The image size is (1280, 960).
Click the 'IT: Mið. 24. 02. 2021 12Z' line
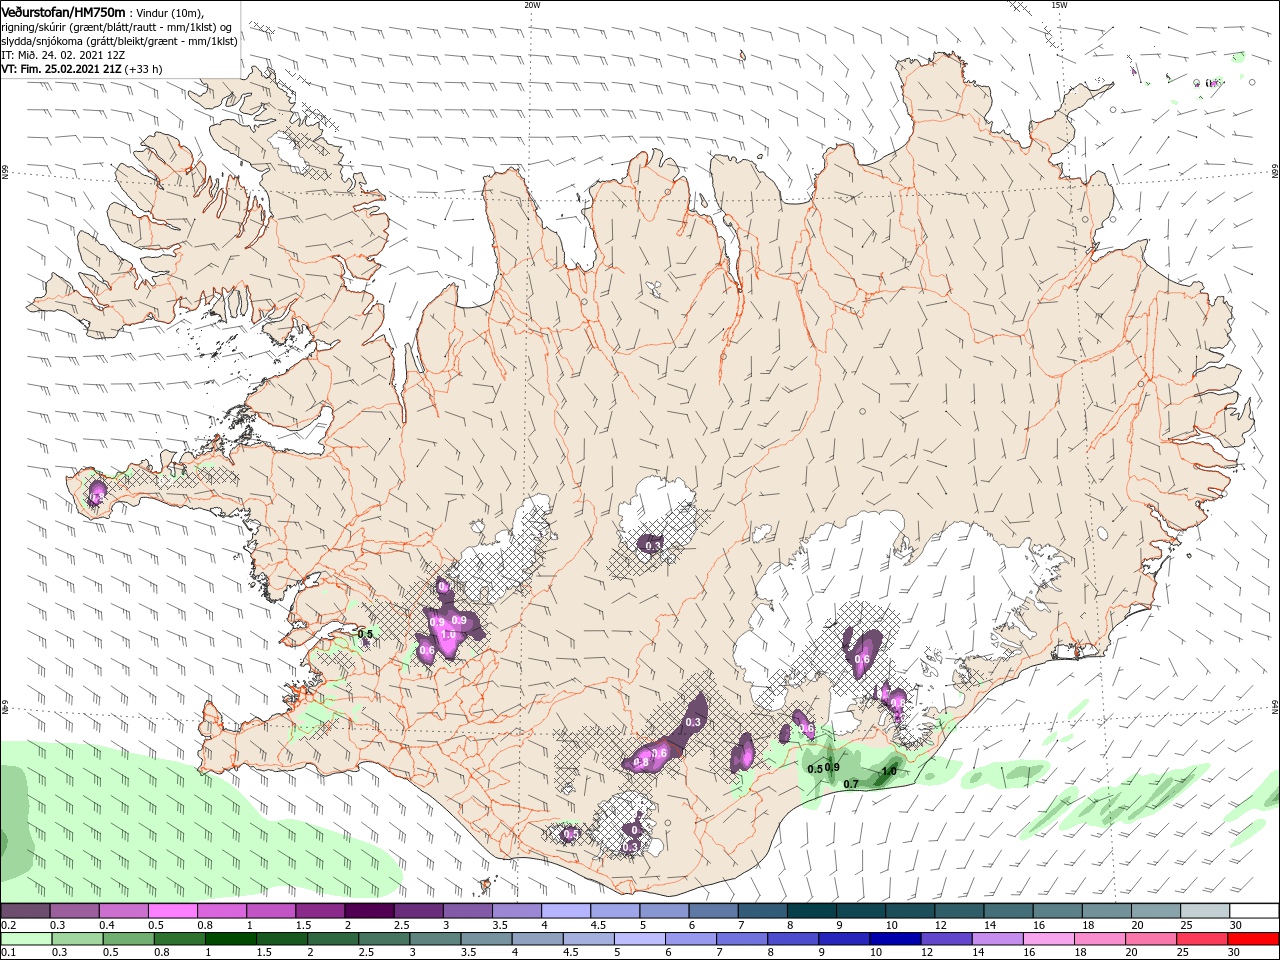pos(63,55)
